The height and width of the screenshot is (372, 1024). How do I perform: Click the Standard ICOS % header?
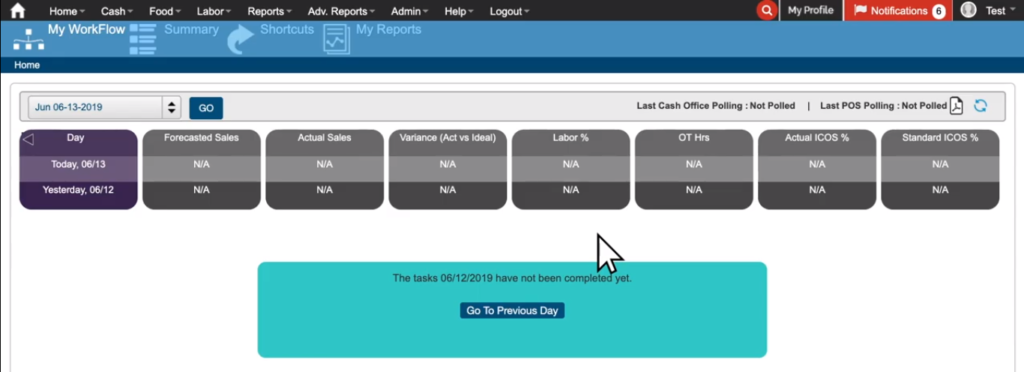(x=940, y=138)
